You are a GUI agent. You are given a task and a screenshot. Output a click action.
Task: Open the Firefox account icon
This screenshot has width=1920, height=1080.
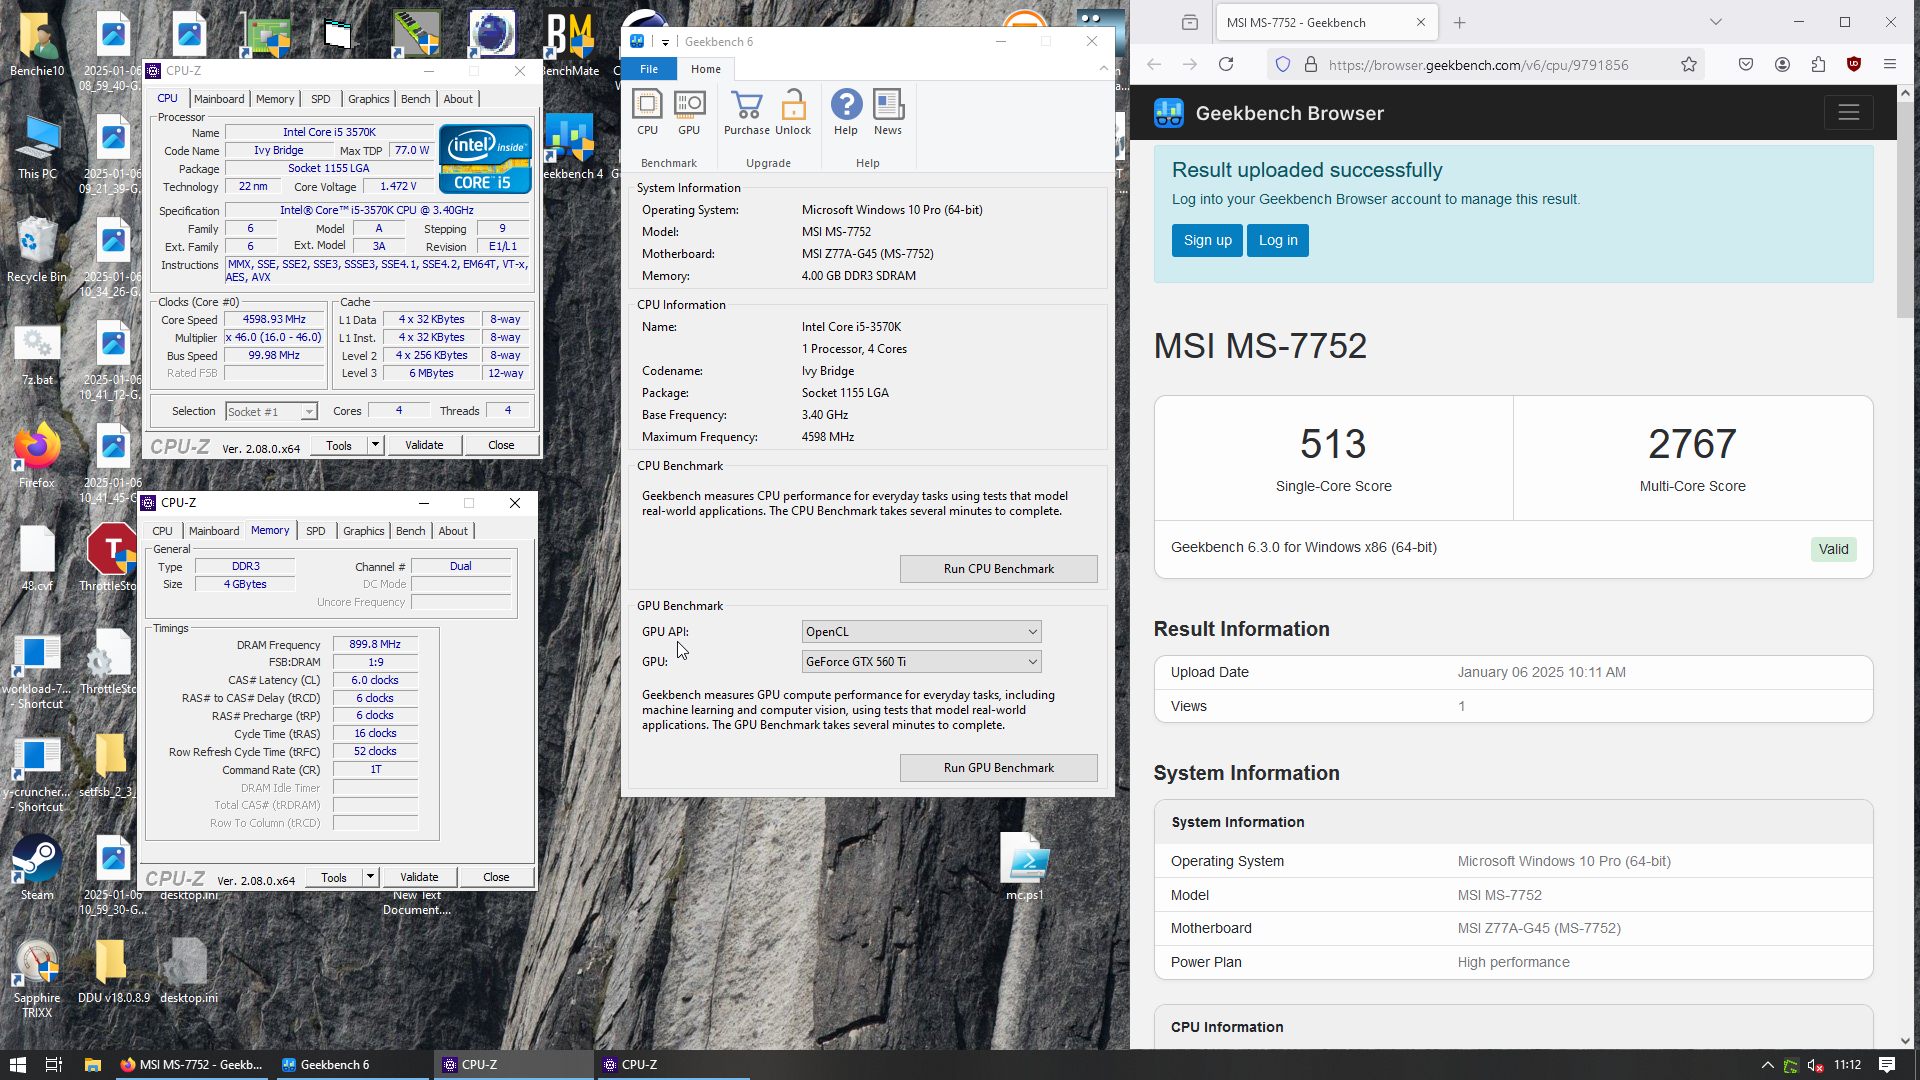click(x=1782, y=65)
